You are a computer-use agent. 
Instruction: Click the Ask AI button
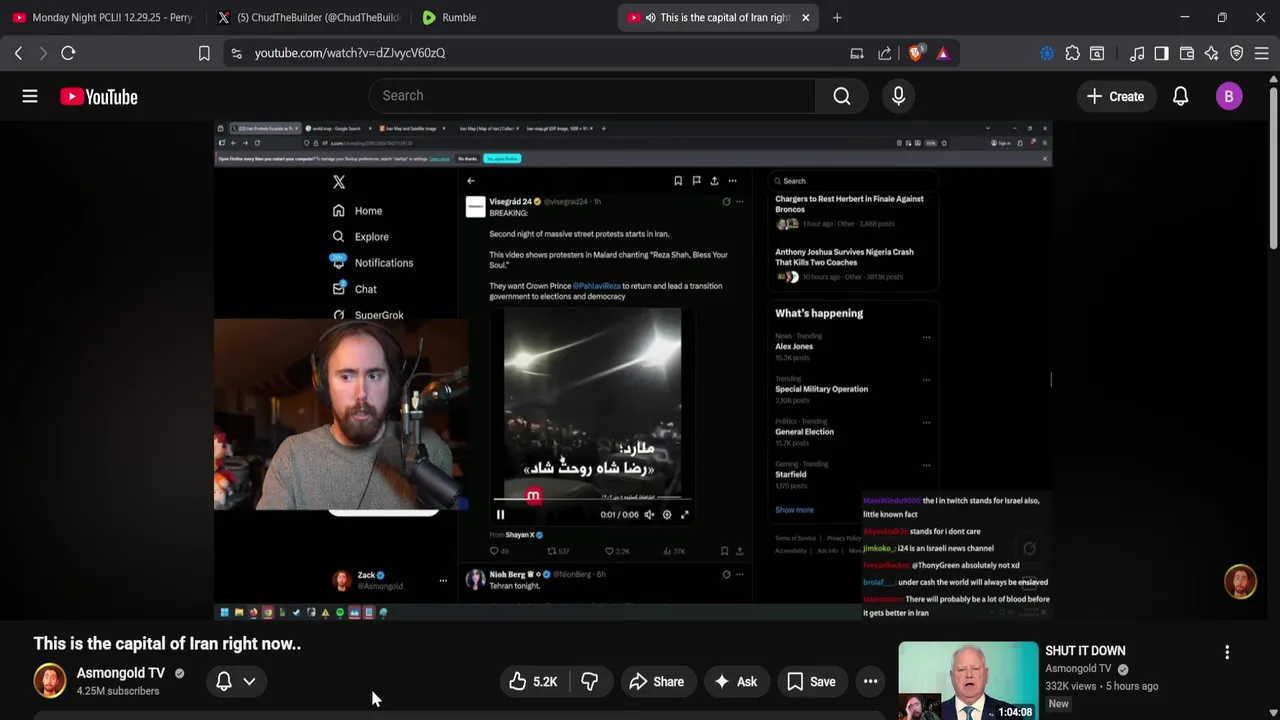click(735, 682)
